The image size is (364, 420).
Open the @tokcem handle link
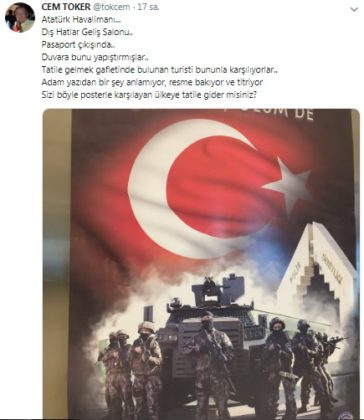point(111,7)
